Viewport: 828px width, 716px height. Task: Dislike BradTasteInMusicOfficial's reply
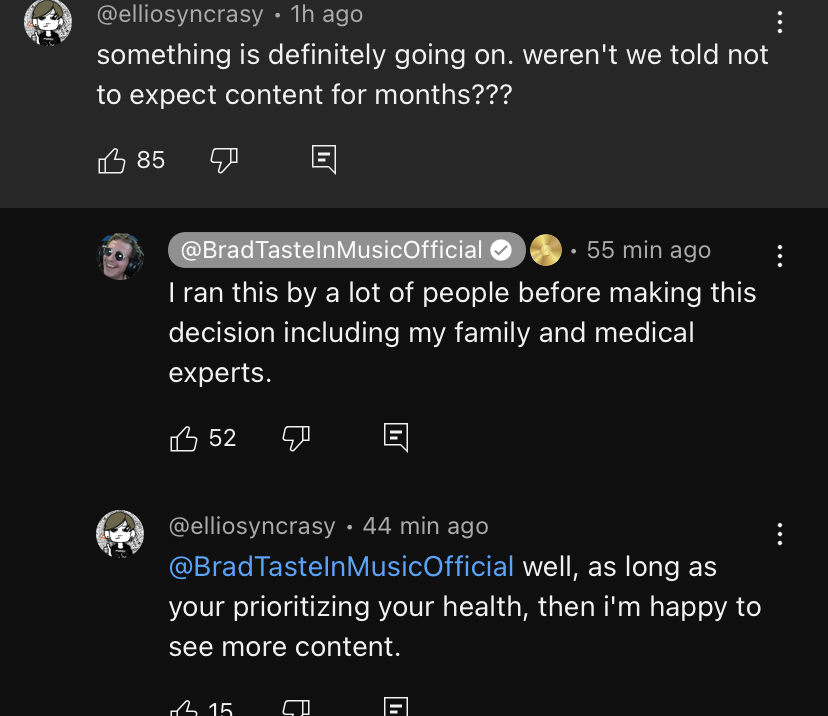click(296, 439)
